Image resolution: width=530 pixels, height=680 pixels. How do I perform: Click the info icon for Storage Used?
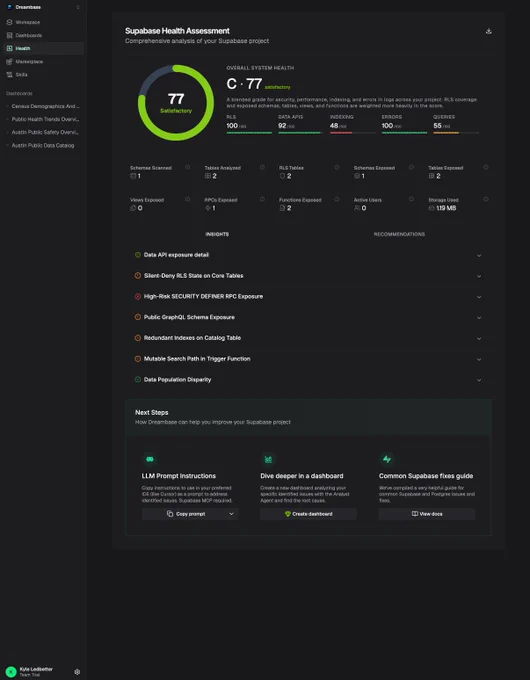point(486,199)
